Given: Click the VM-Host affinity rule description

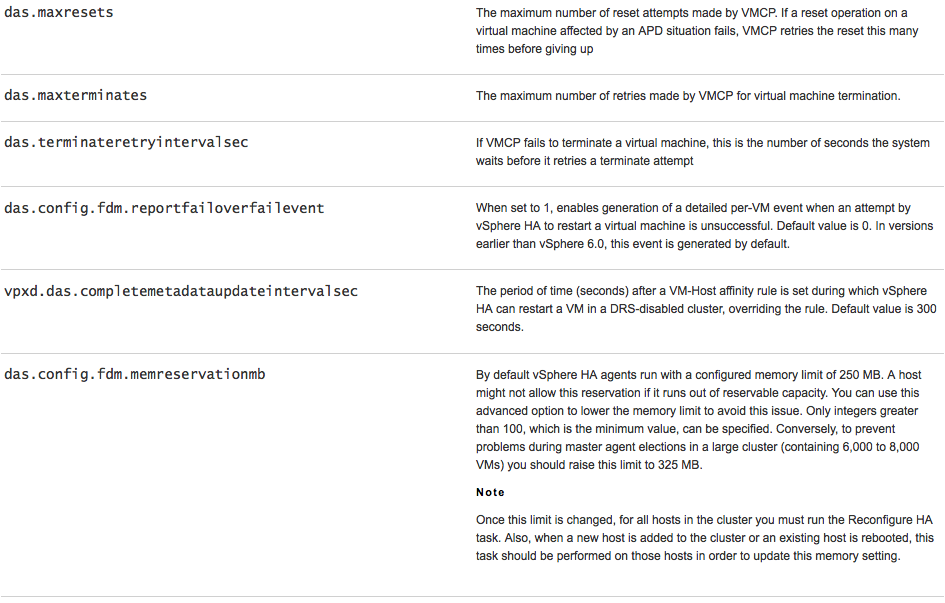Looking at the screenshot, I should coord(706,310).
